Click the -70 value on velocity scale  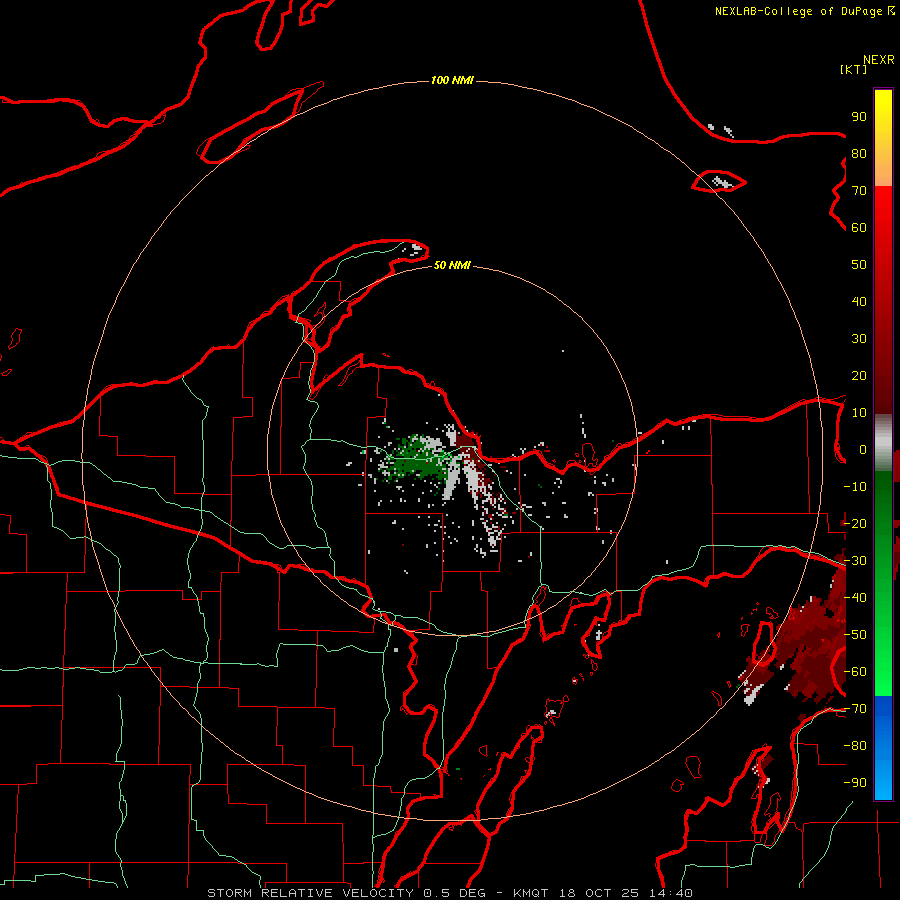tap(855, 709)
